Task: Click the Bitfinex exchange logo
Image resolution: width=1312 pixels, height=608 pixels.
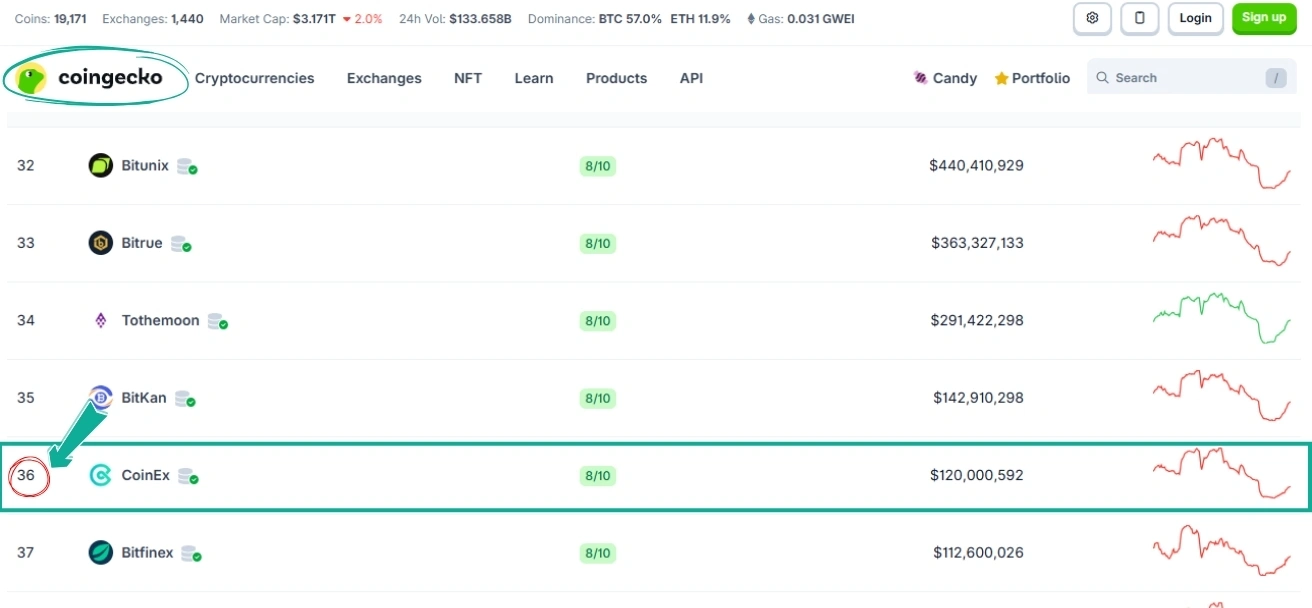Action: [x=101, y=552]
